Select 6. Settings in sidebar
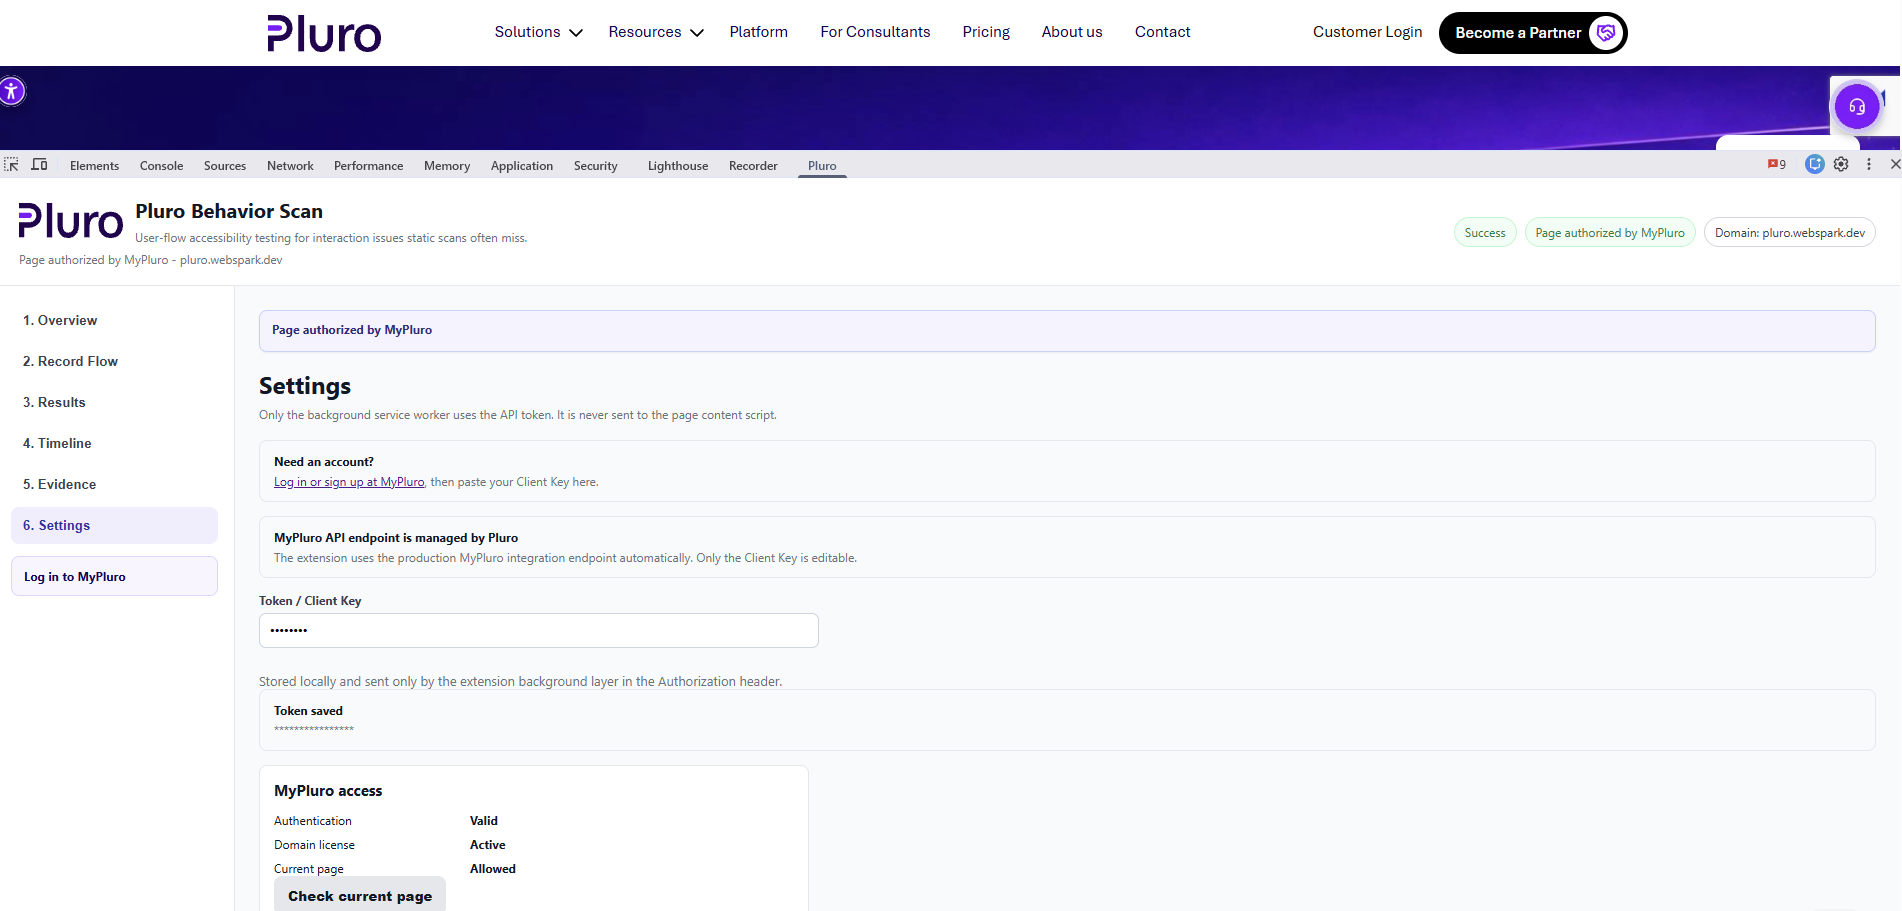This screenshot has height=911, width=1902. point(114,525)
